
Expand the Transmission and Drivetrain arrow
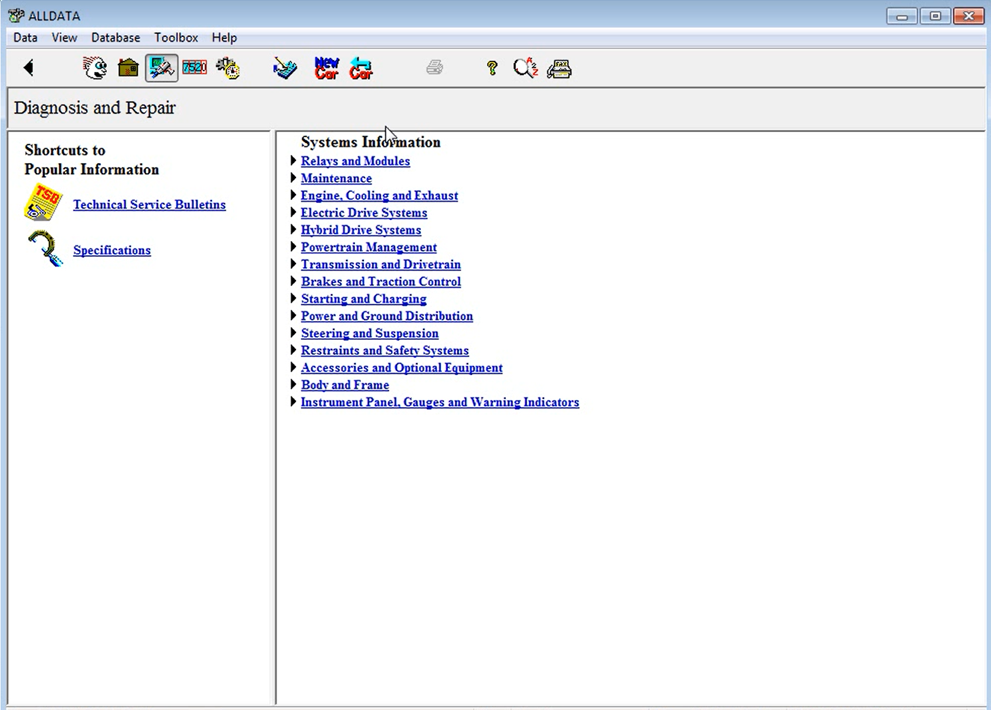(293, 264)
